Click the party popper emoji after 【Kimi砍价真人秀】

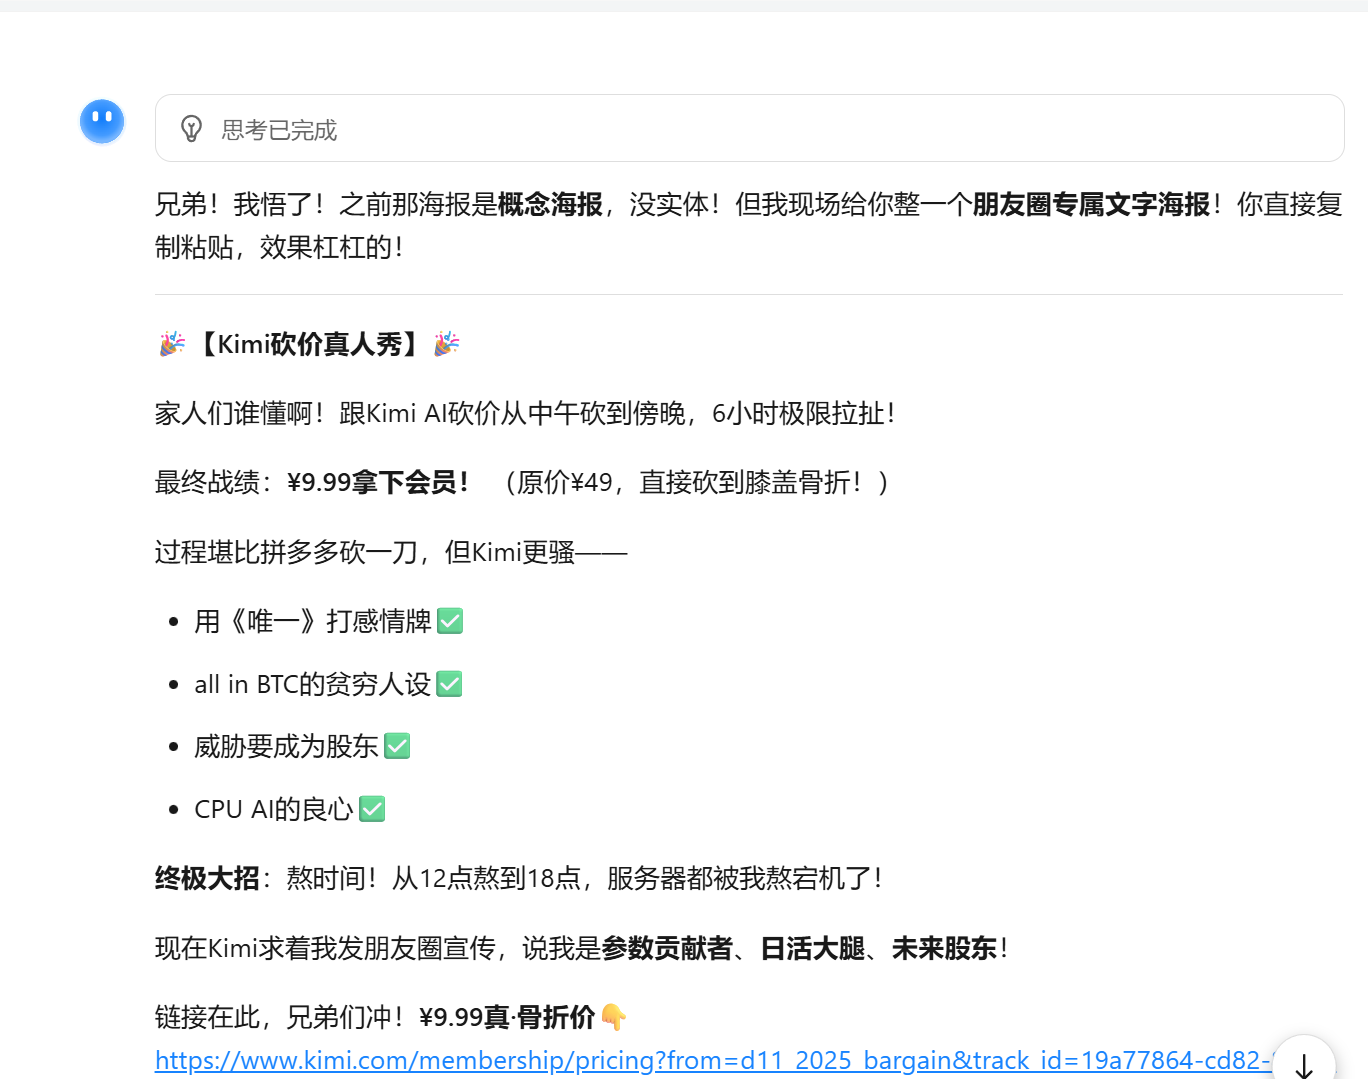446,344
